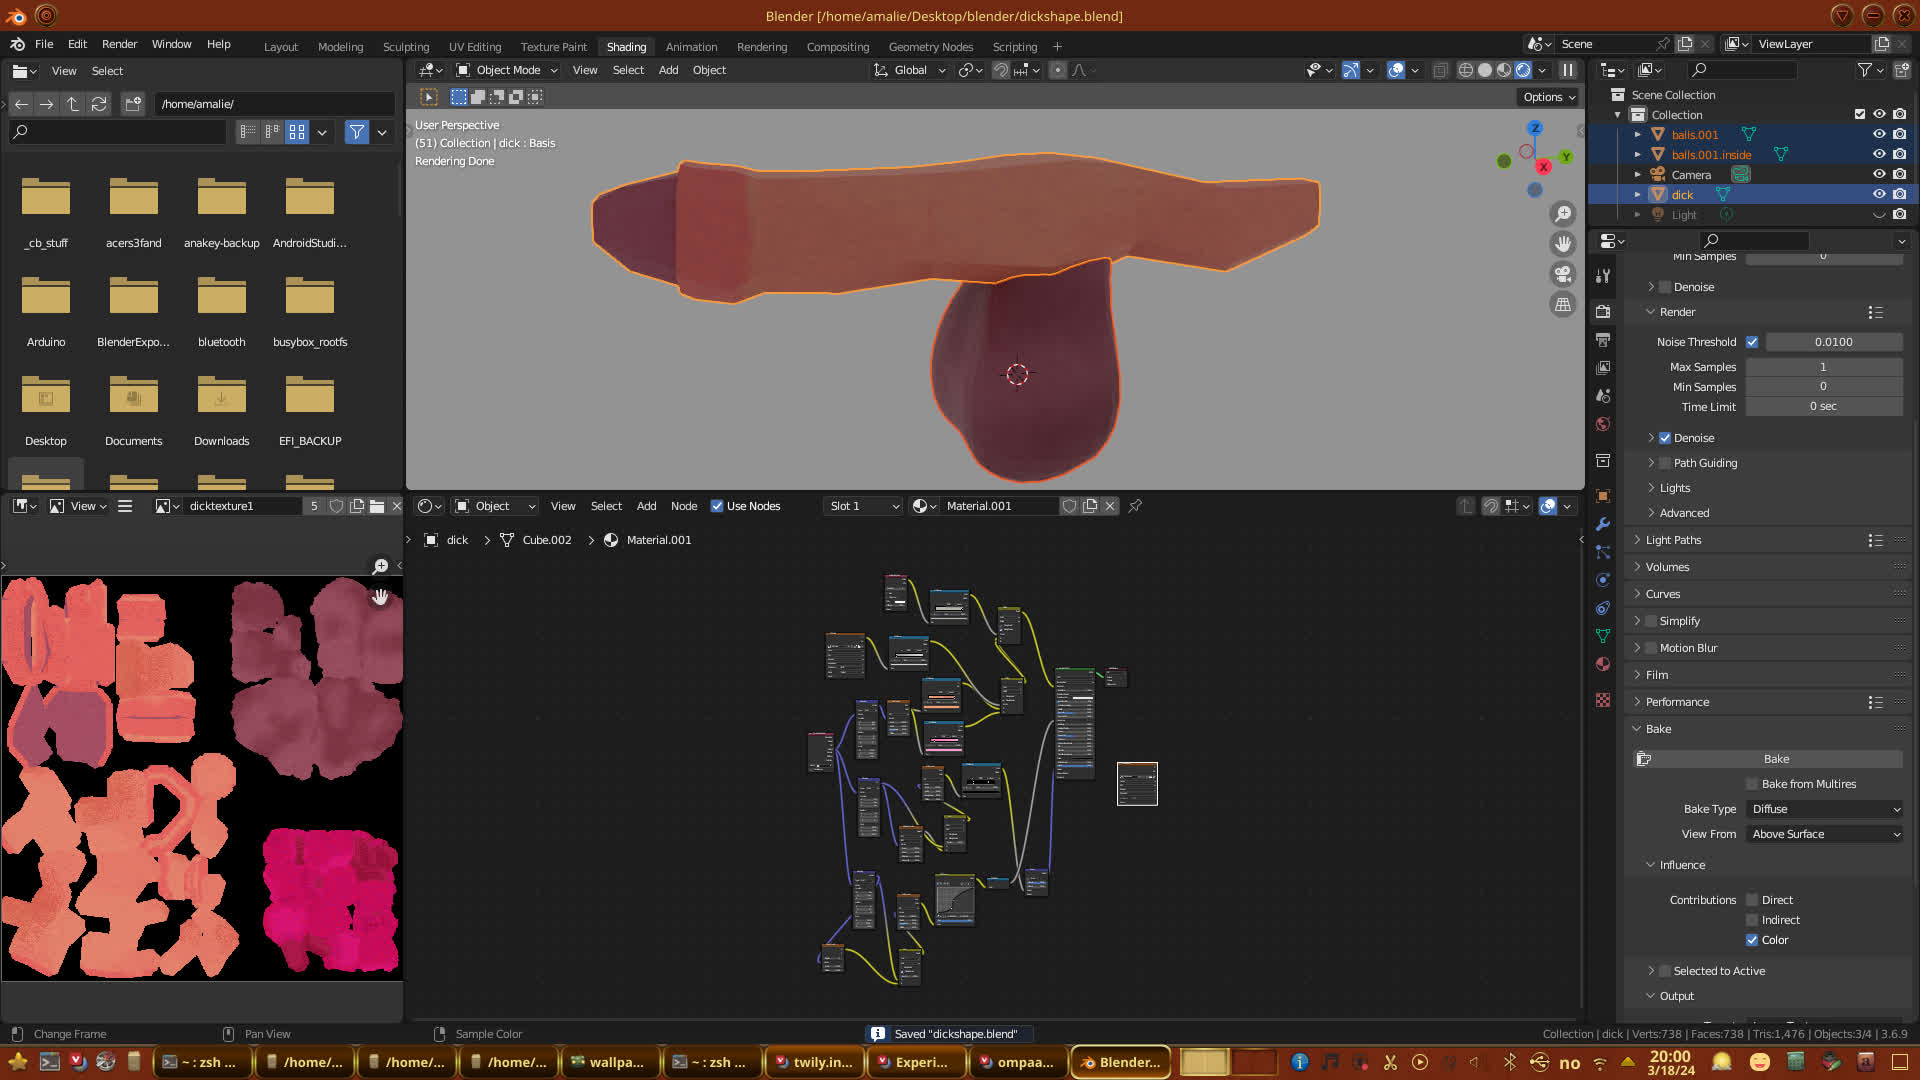Click the camera view icon in viewport
The image size is (1920, 1080).
[x=1562, y=274]
